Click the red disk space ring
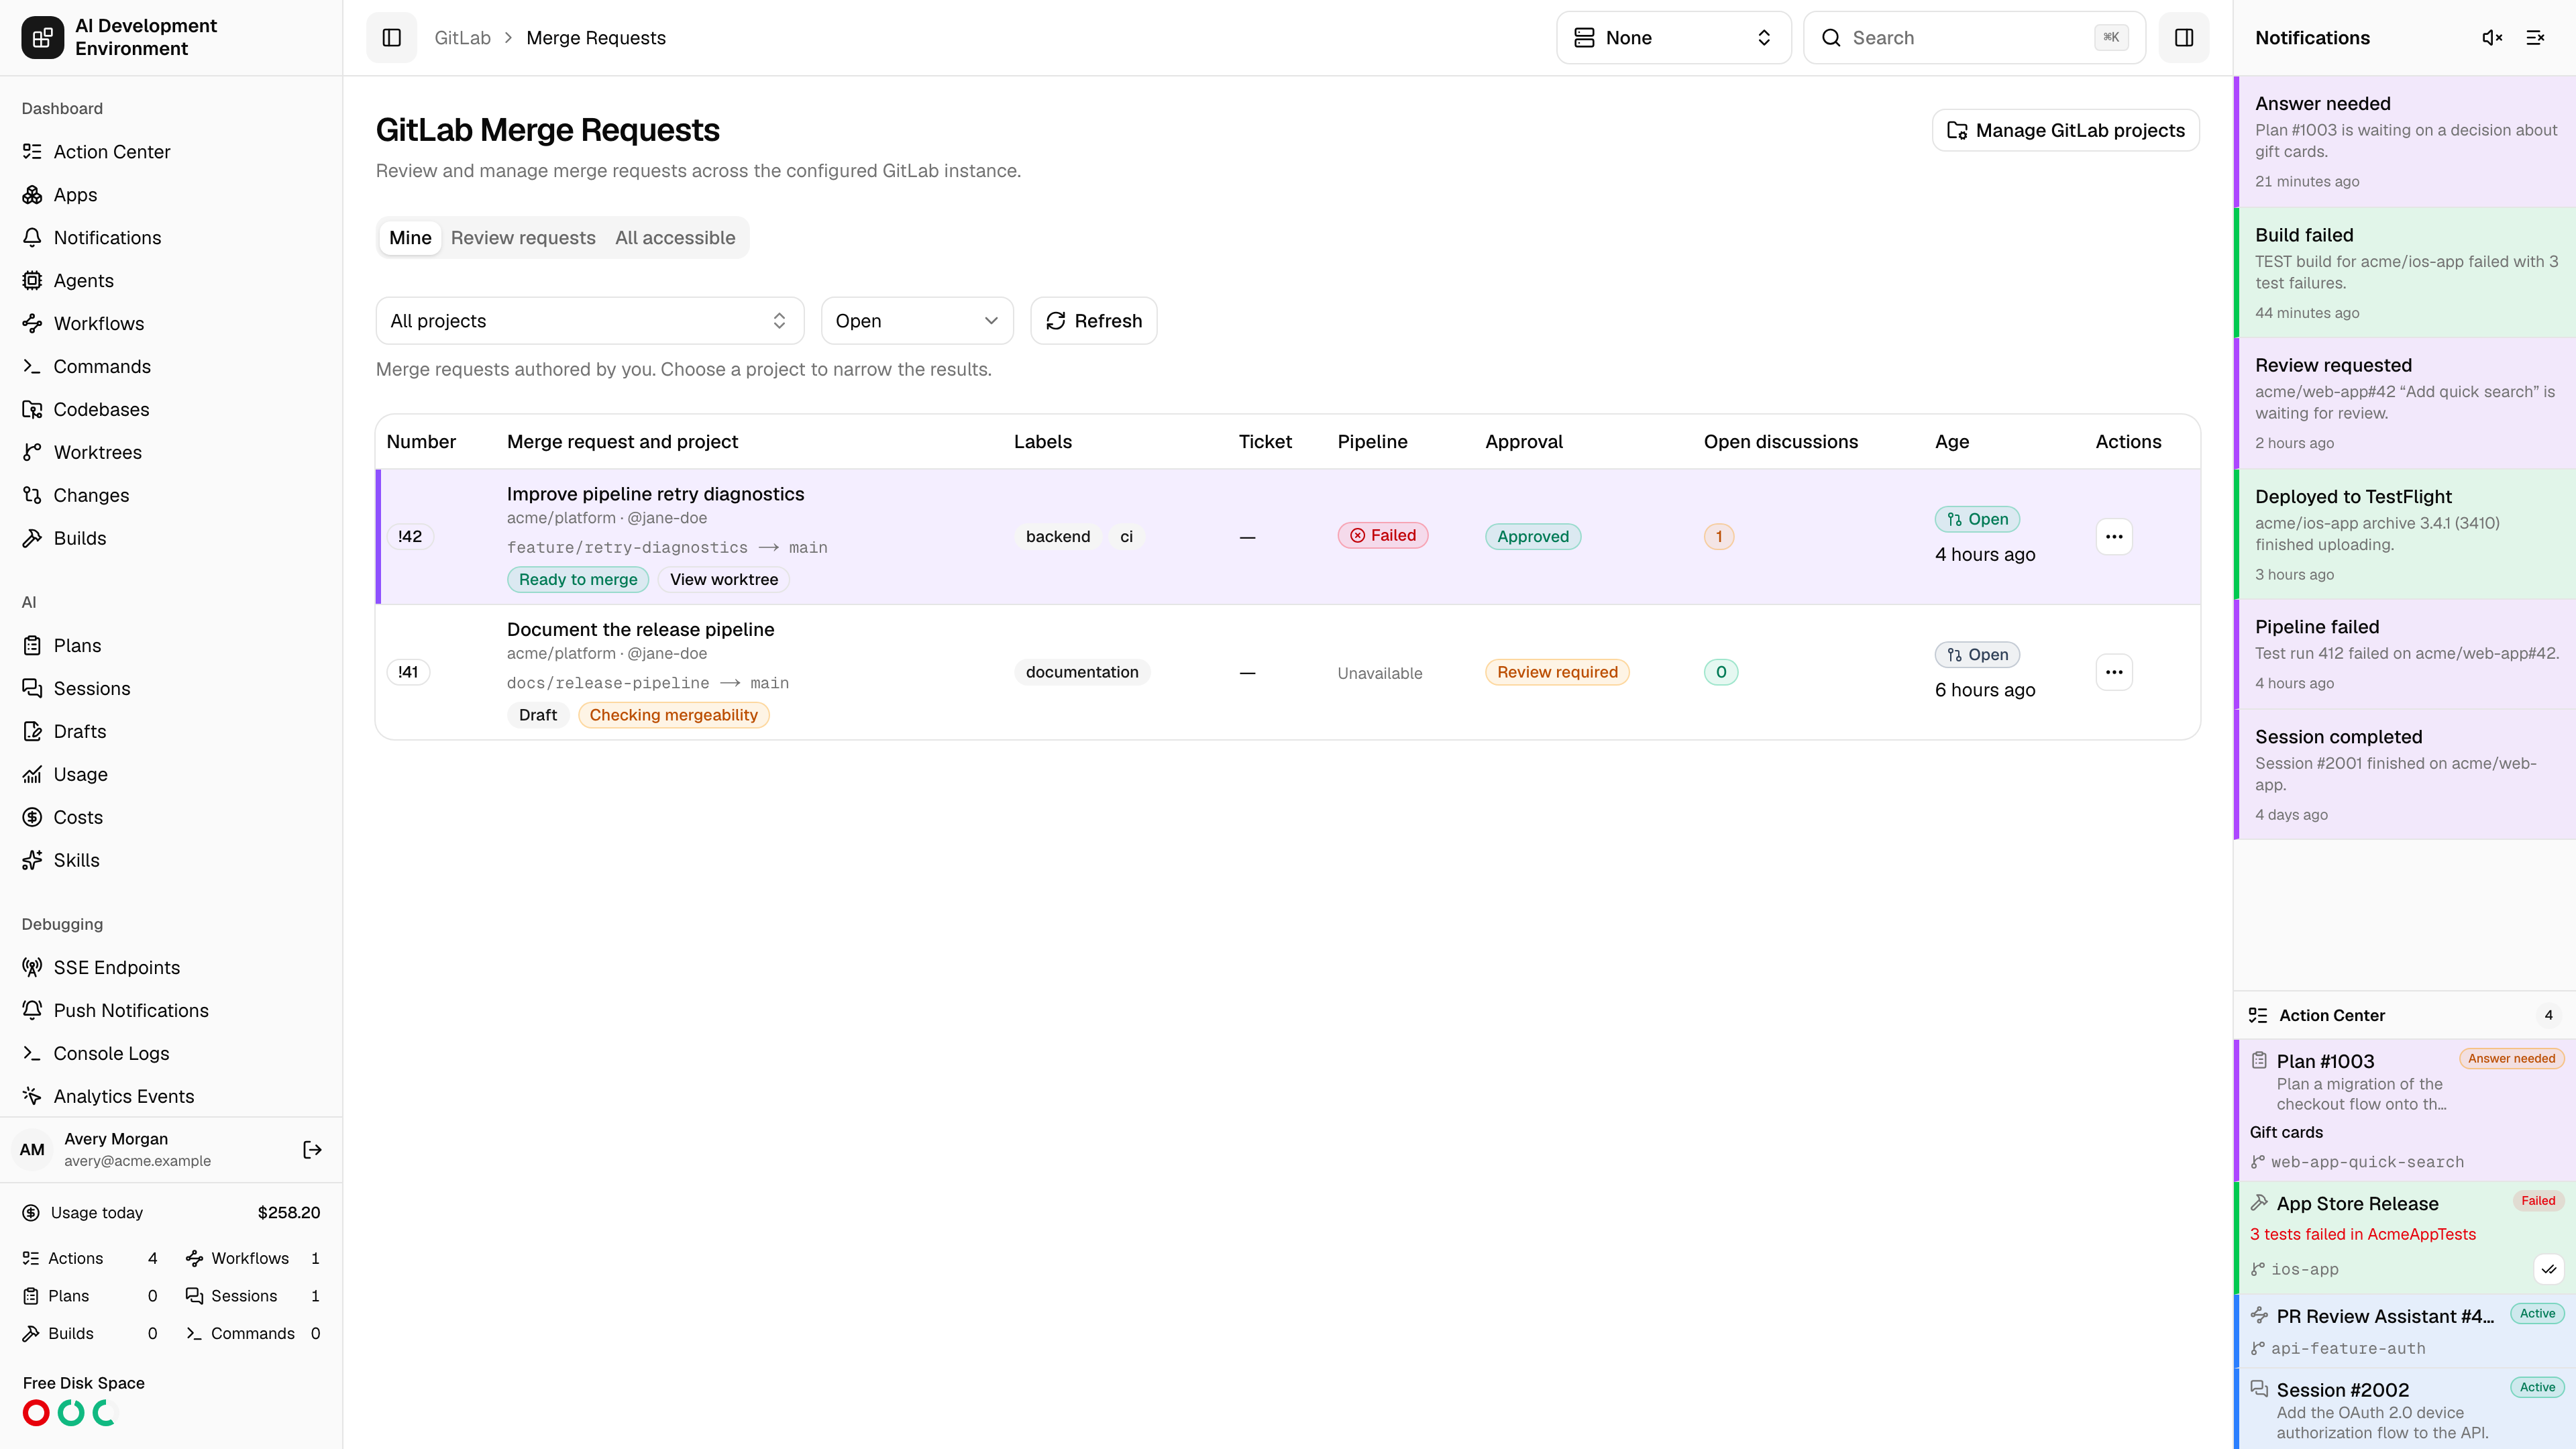This screenshot has width=2576, height=1449. [36, 1413]
